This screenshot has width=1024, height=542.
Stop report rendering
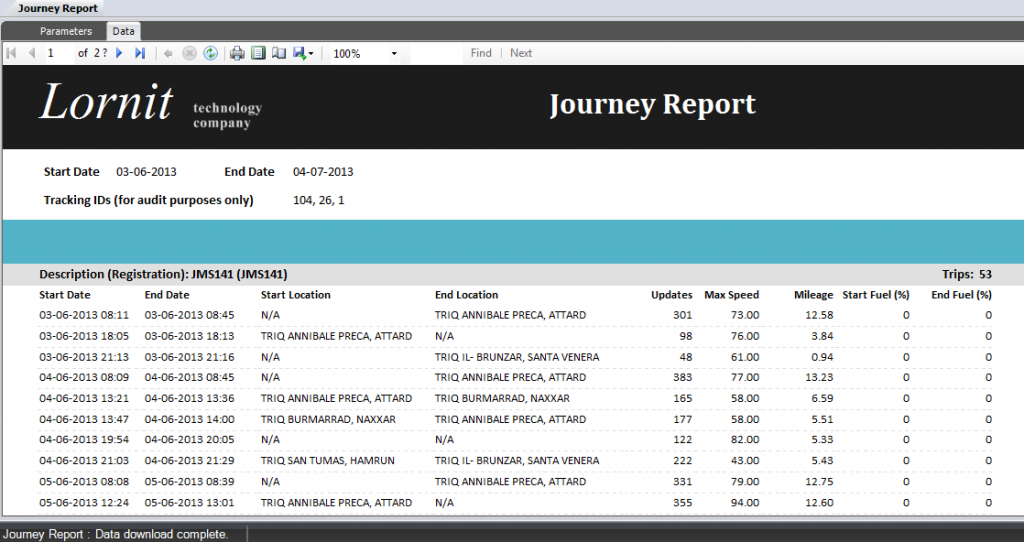(x=189, y=53)
